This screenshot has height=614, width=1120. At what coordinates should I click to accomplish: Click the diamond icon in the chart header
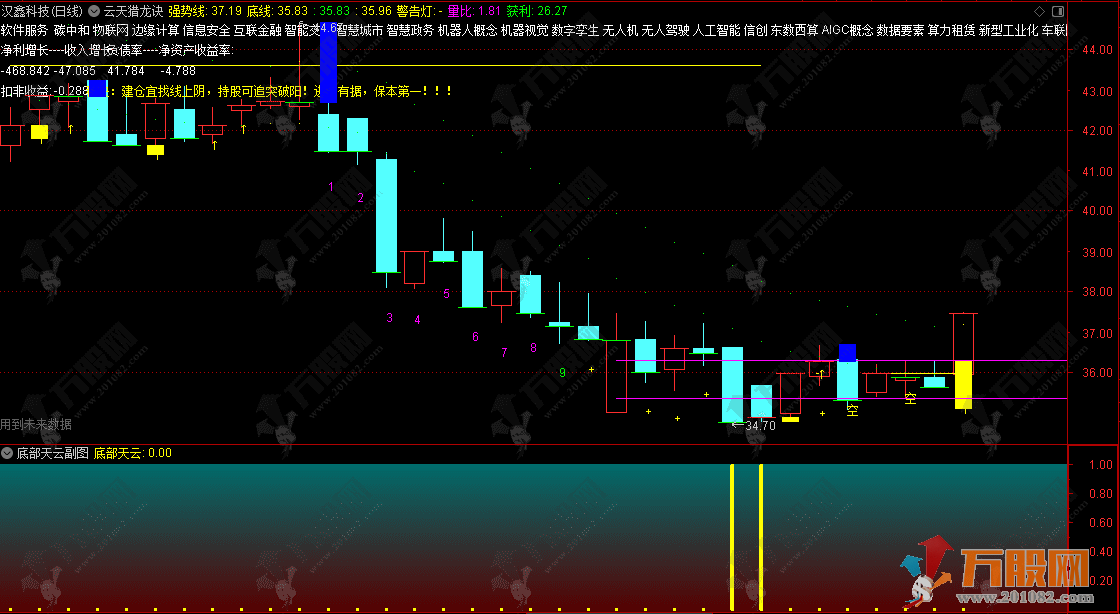[x=1039, y=11]
